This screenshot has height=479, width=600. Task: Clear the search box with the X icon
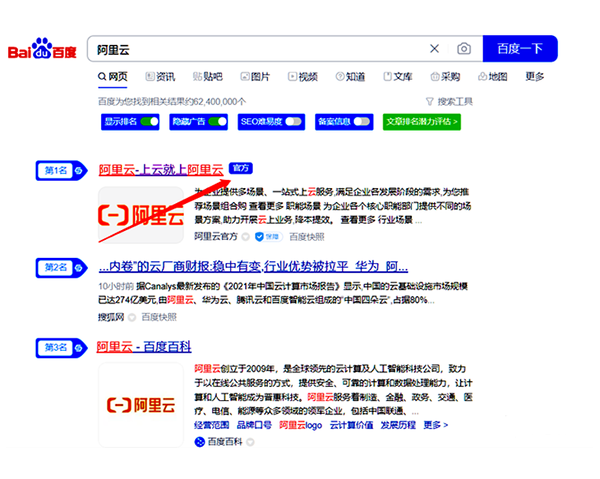434,49
